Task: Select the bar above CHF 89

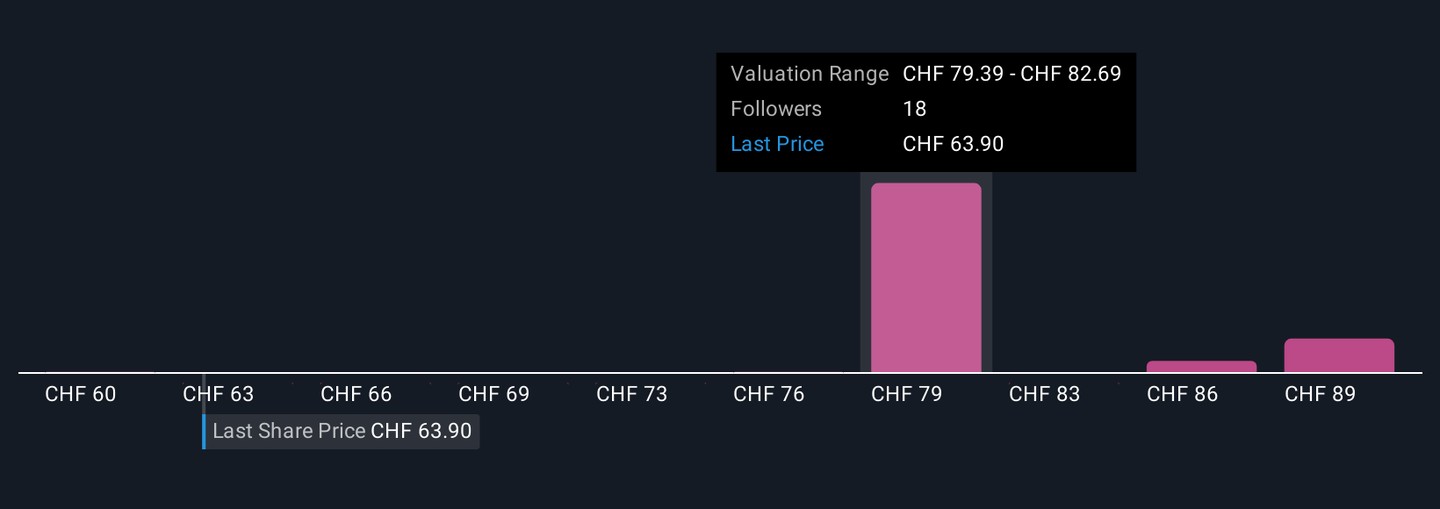Action: point(1339,356)
